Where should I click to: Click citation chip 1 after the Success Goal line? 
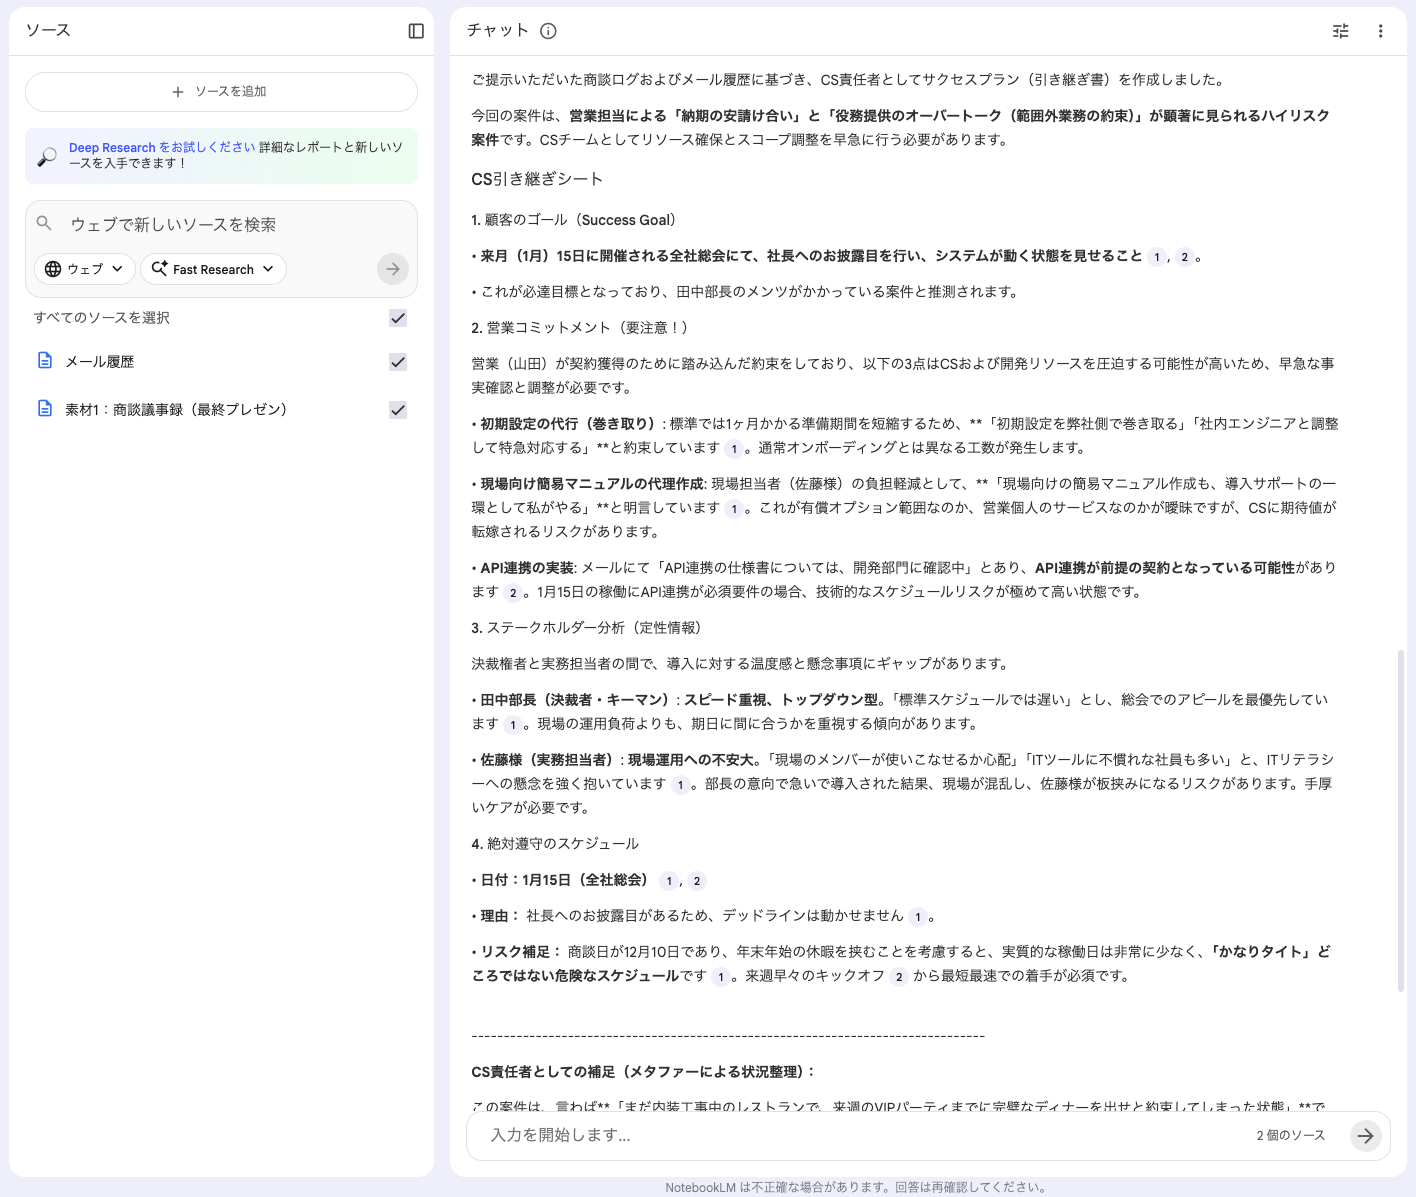click(x=1158, y=256)
